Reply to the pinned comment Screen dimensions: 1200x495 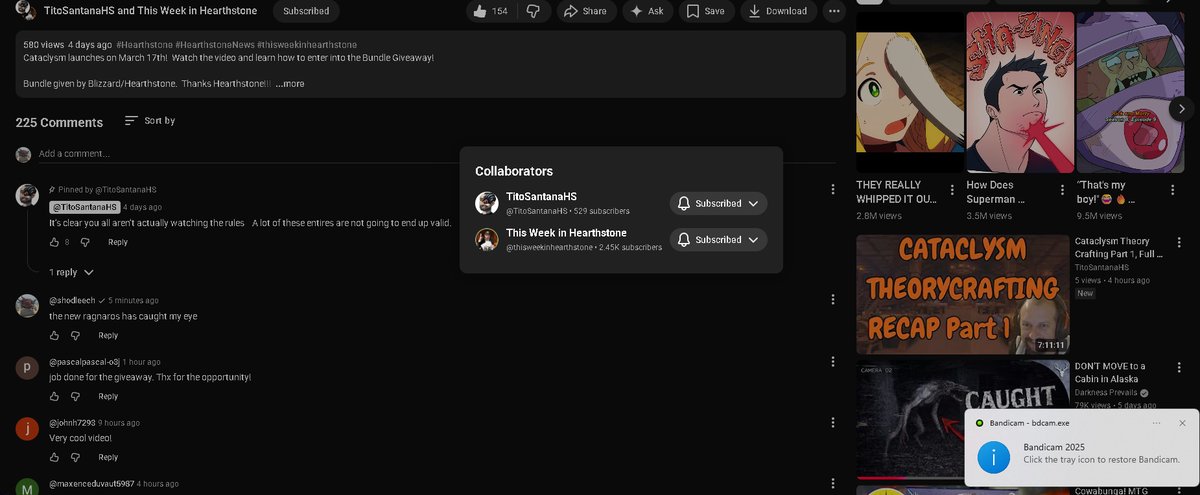tap(118, 242)
